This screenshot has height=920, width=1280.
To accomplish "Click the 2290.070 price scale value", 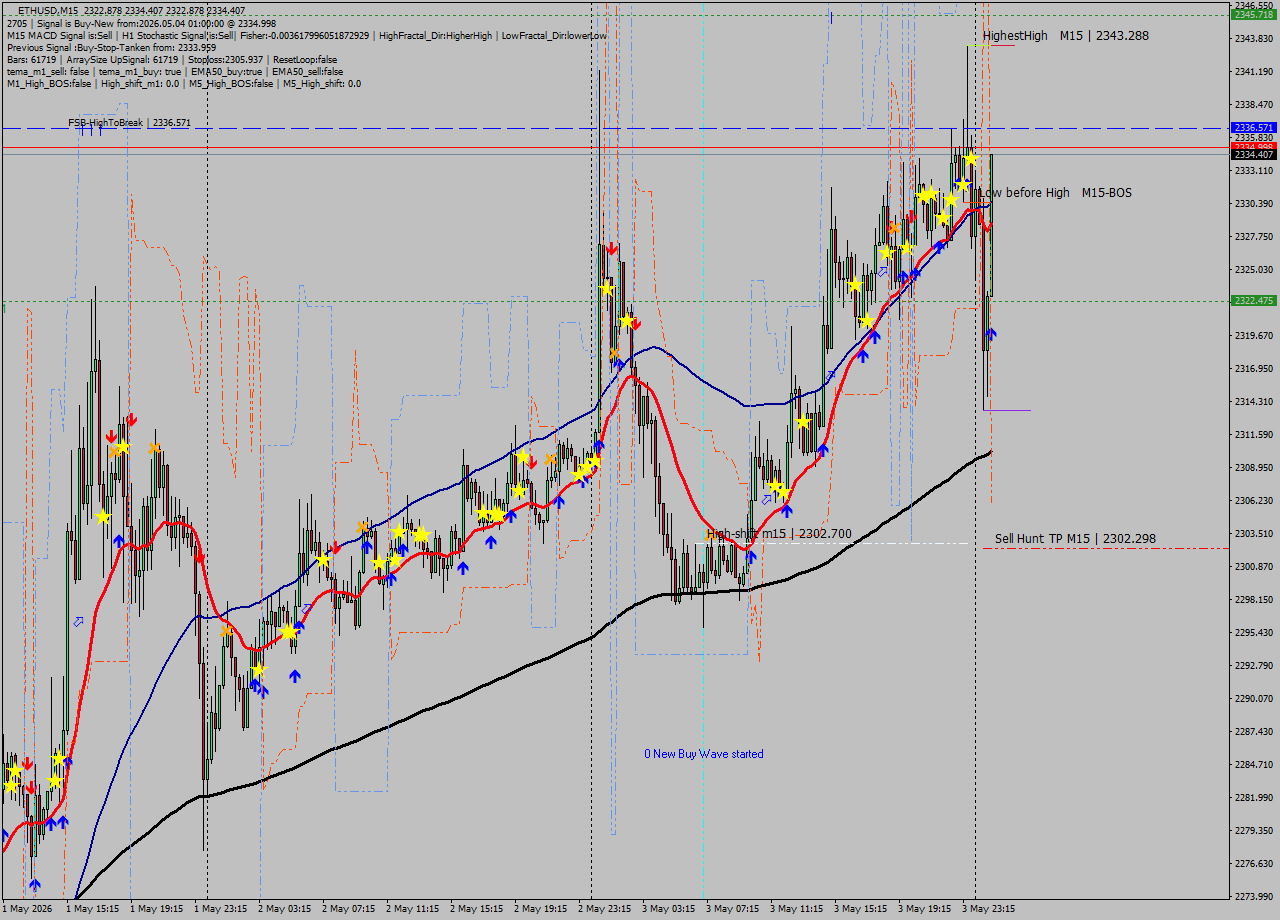I will click(x=1254, y=699).
